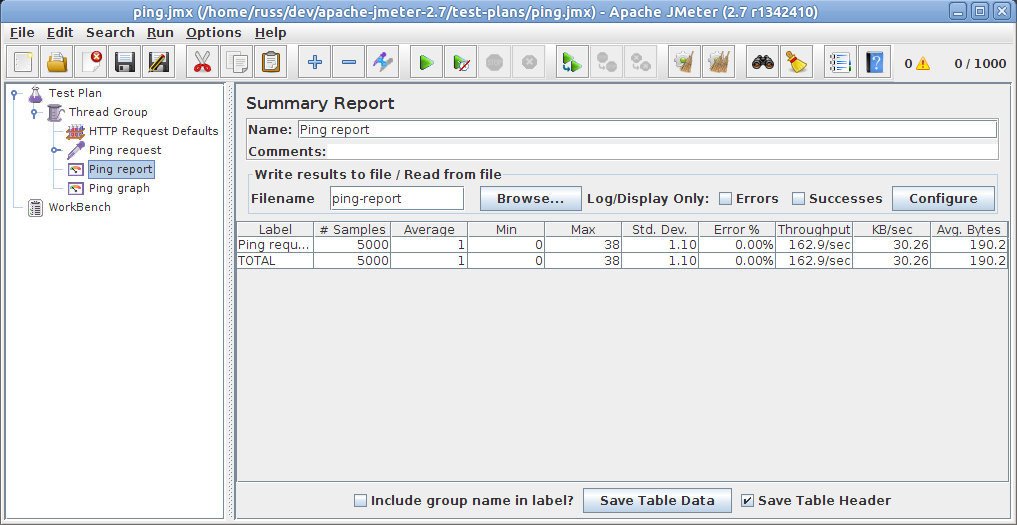
Task: Select Test Plan in the tree
Action: (x=75, y=93)
